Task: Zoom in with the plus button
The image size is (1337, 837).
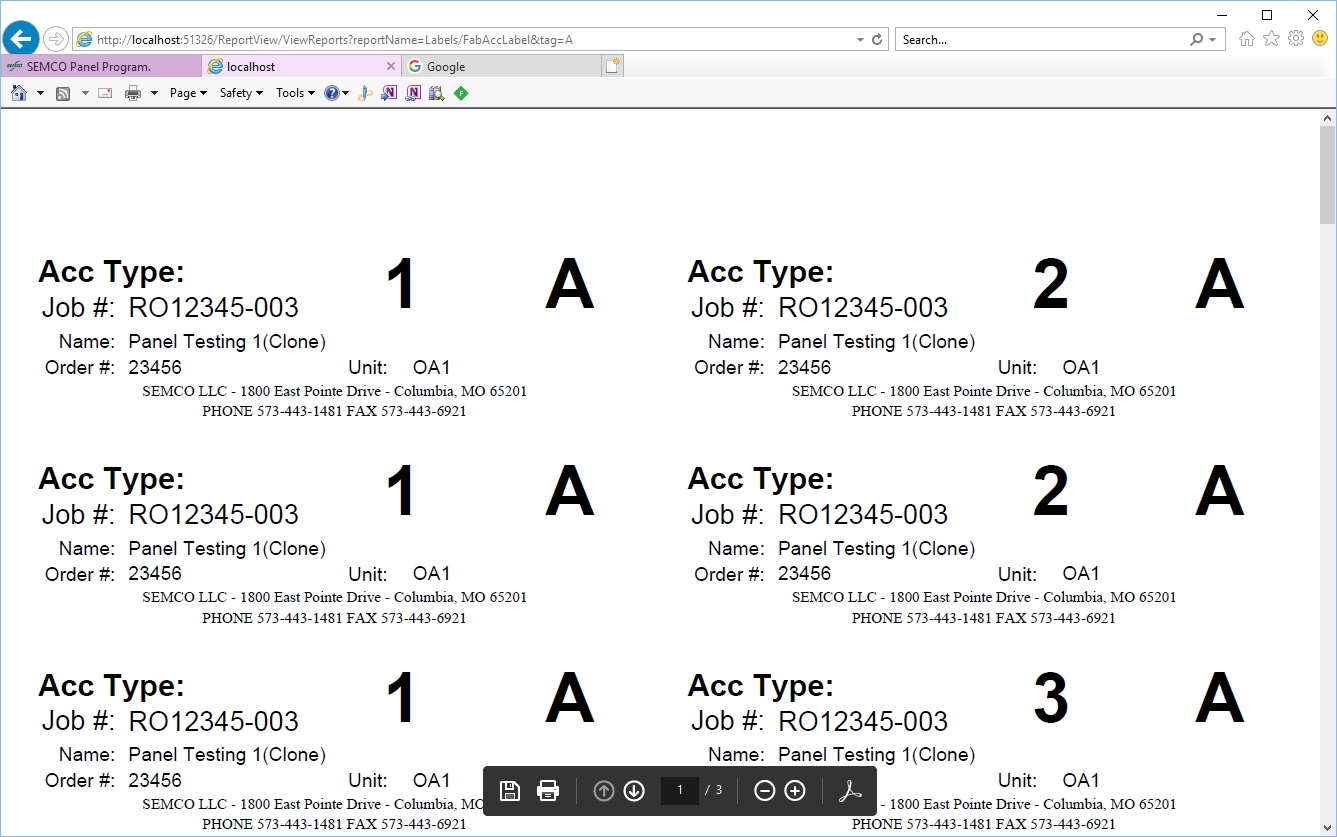Action: click(x=795, y=791)
